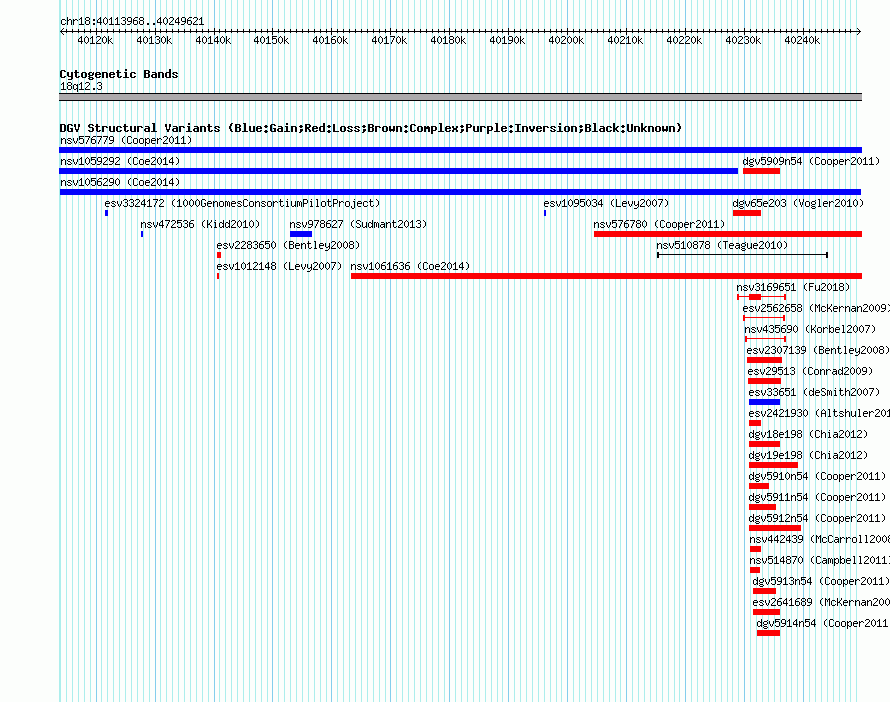Click the red bar under dgv5909n54
The height and width of the screenshot is (702, 890).
[761, 171]
